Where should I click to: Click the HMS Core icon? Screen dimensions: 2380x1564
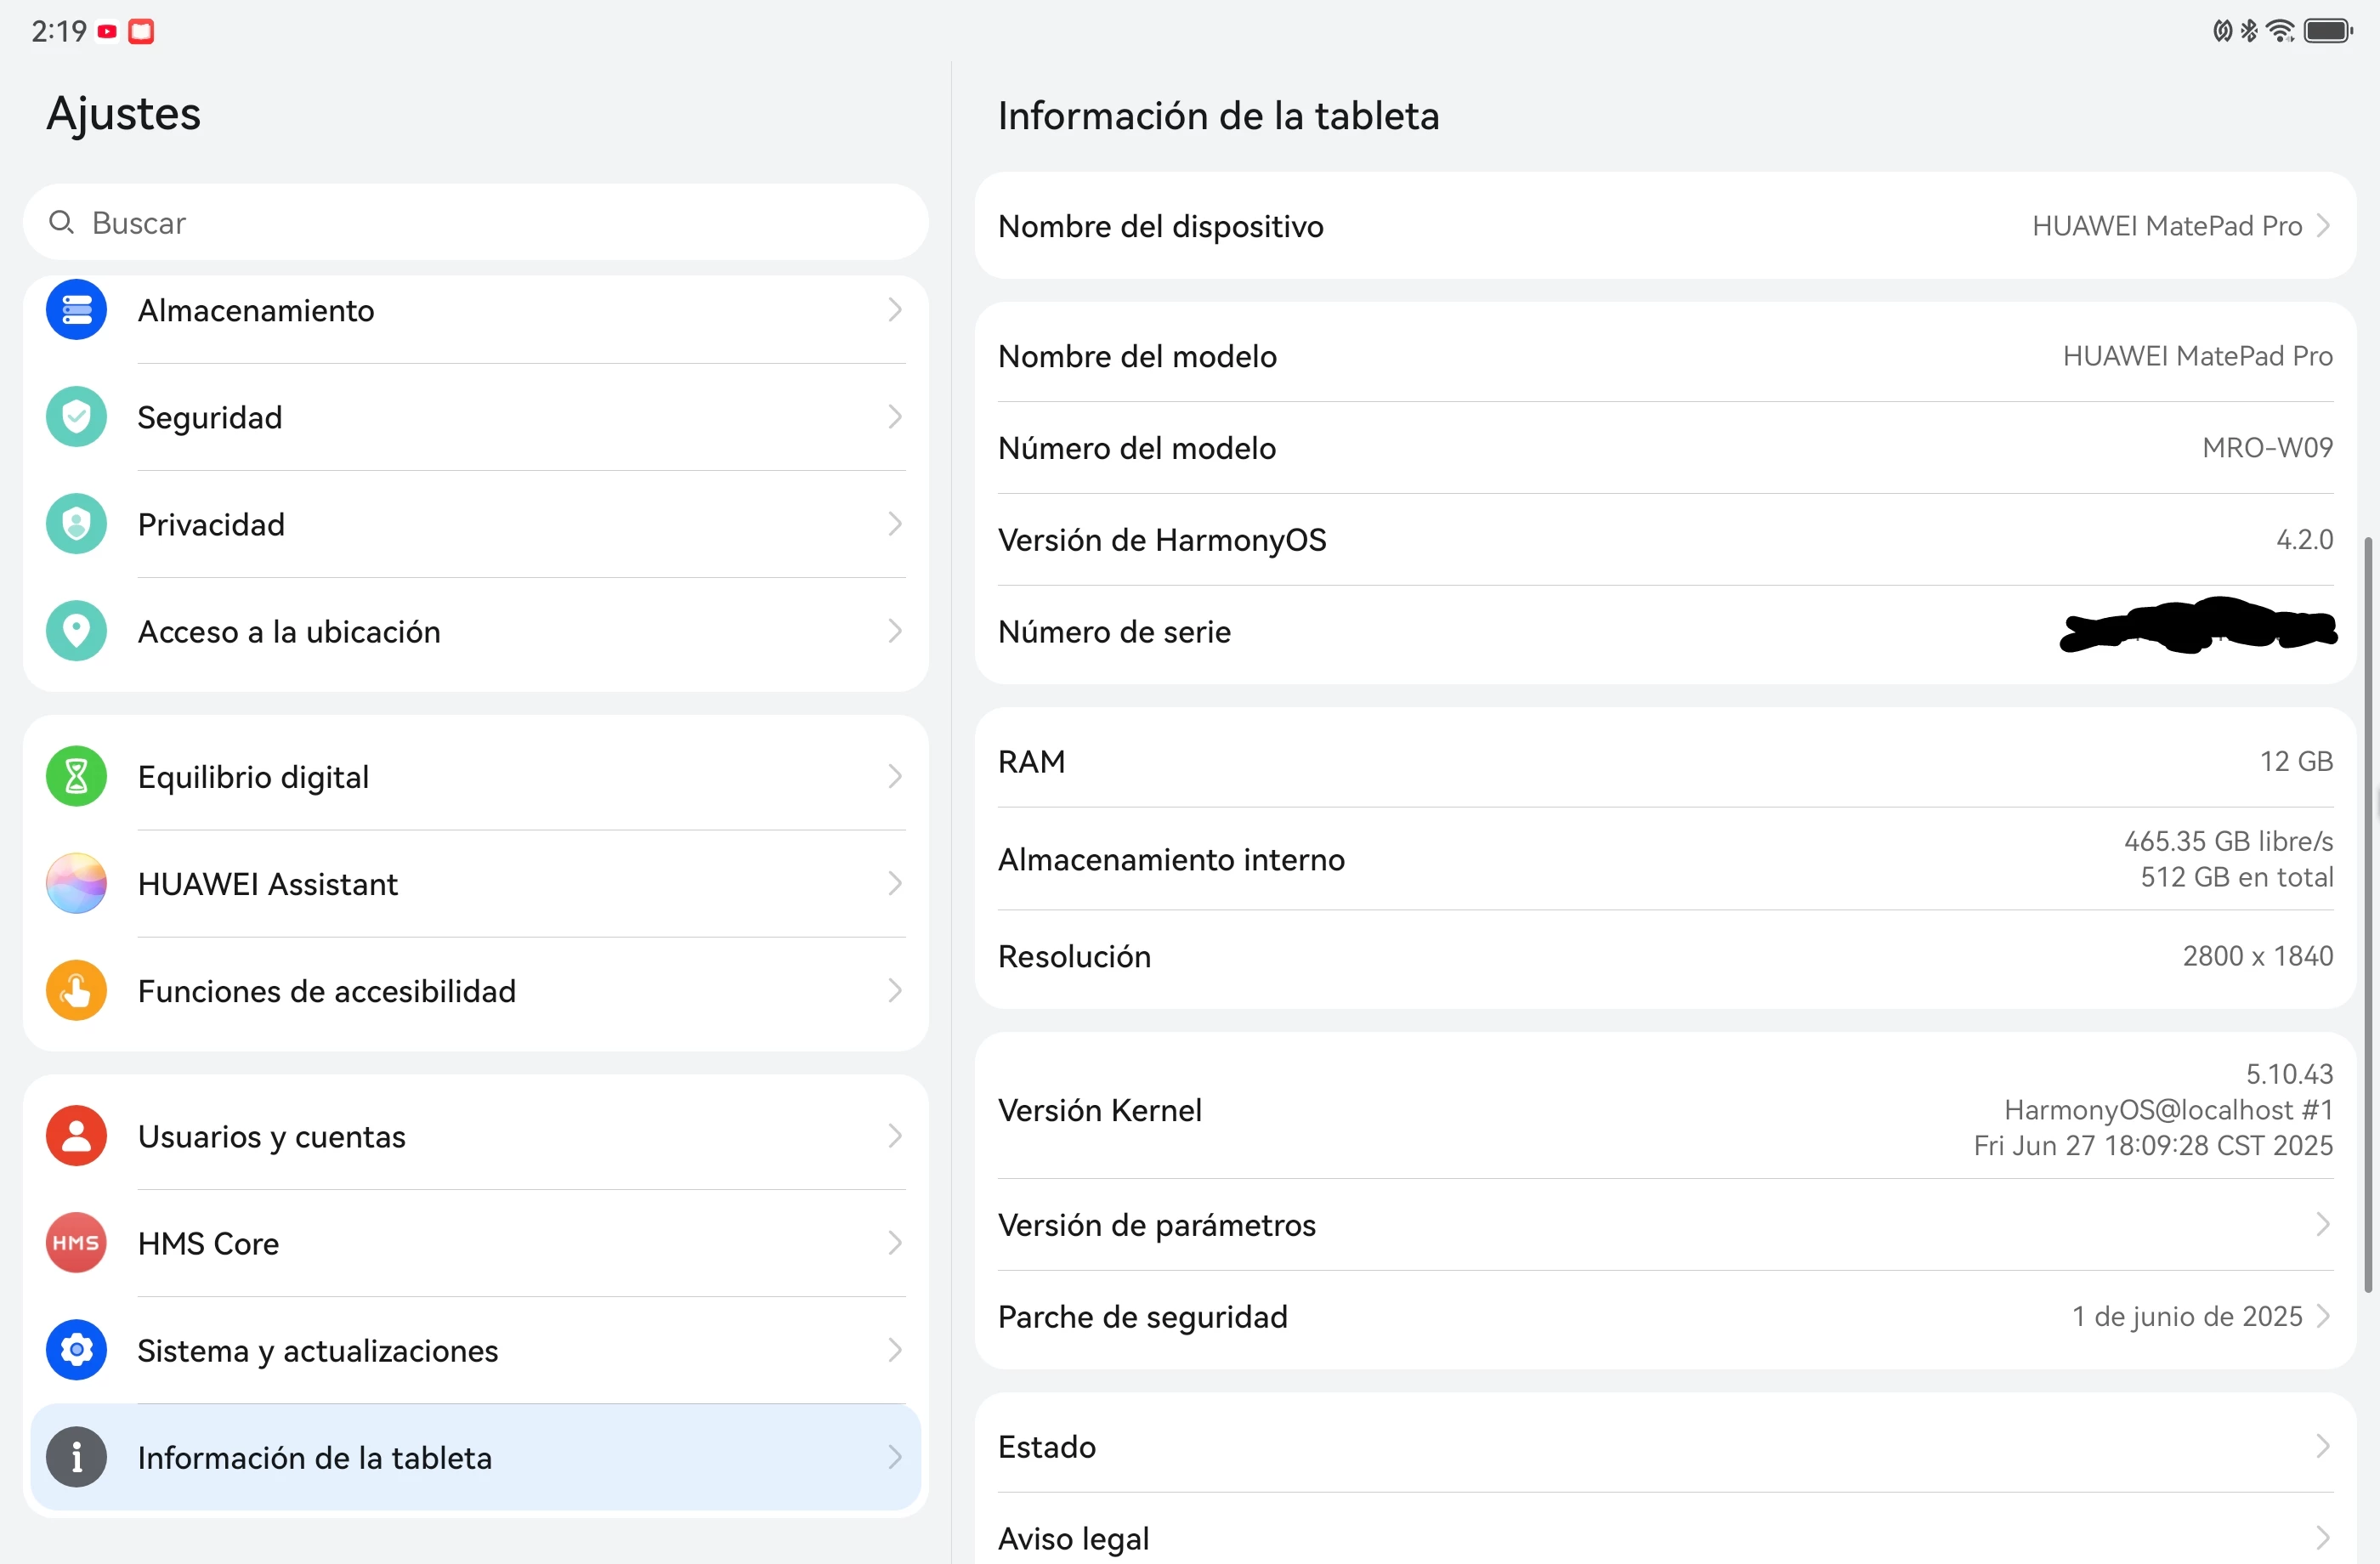(76, 1243)
